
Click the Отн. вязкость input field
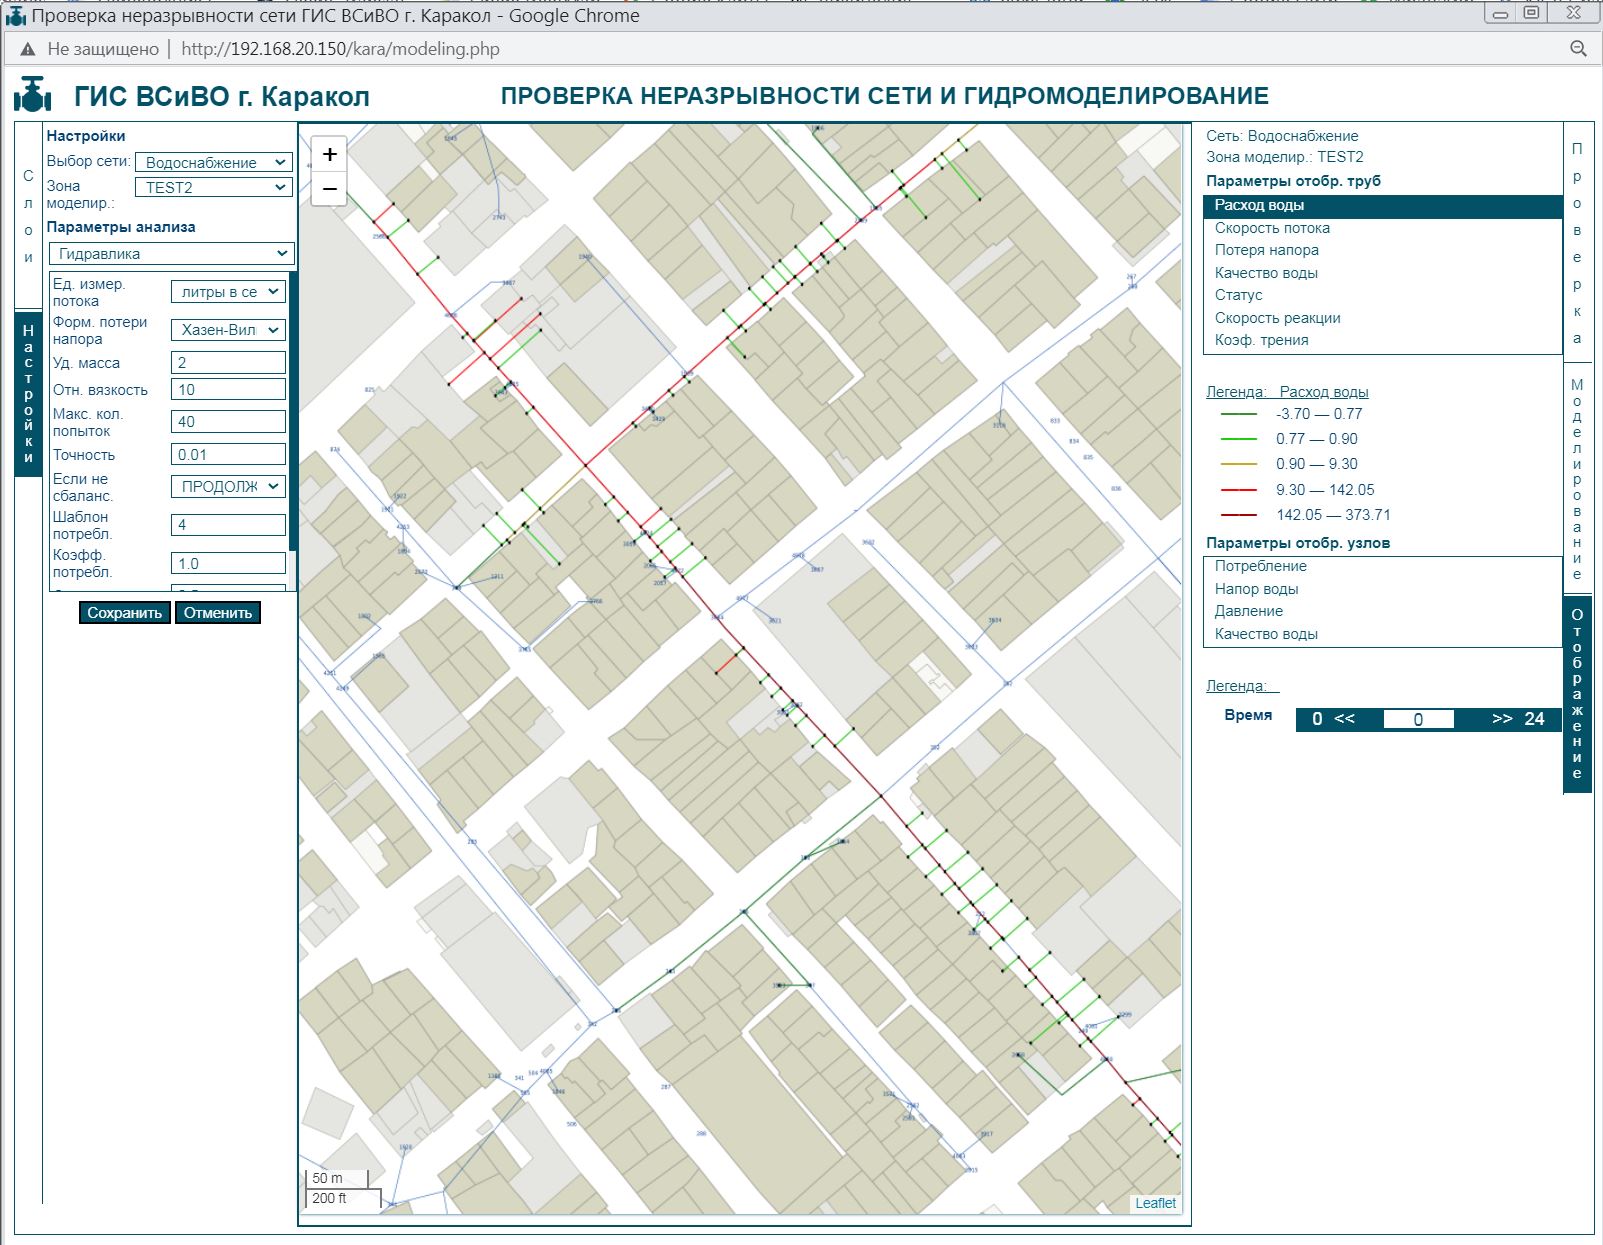[228, 390]
